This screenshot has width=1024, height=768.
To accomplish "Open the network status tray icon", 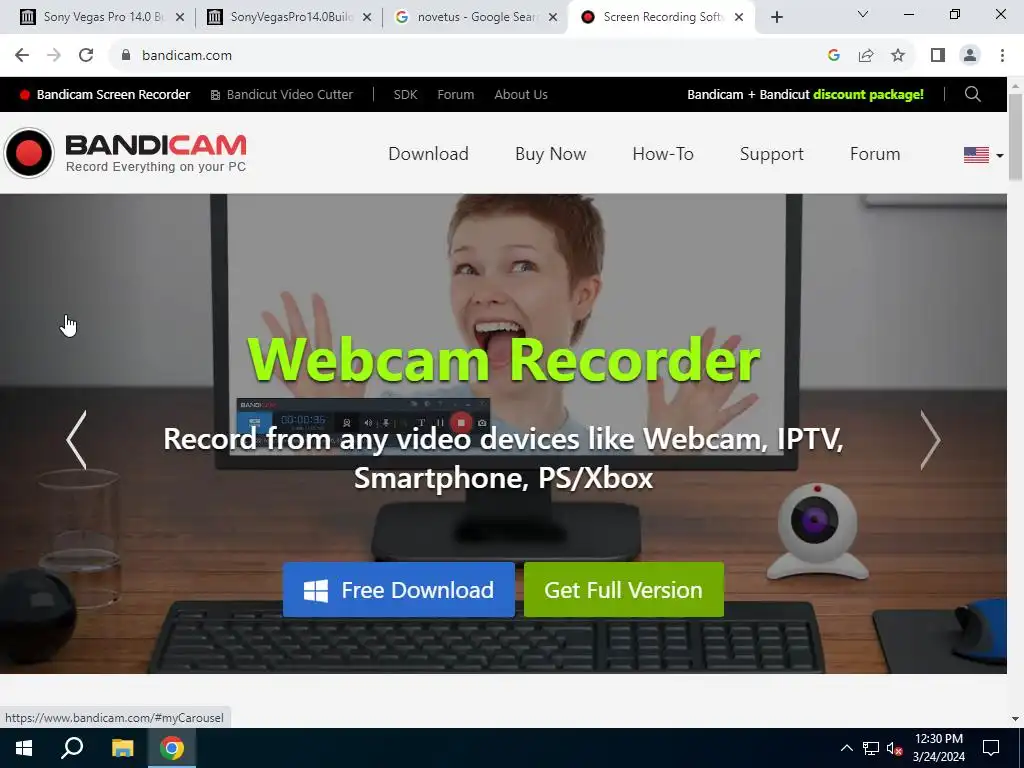I will click(871, 748).
